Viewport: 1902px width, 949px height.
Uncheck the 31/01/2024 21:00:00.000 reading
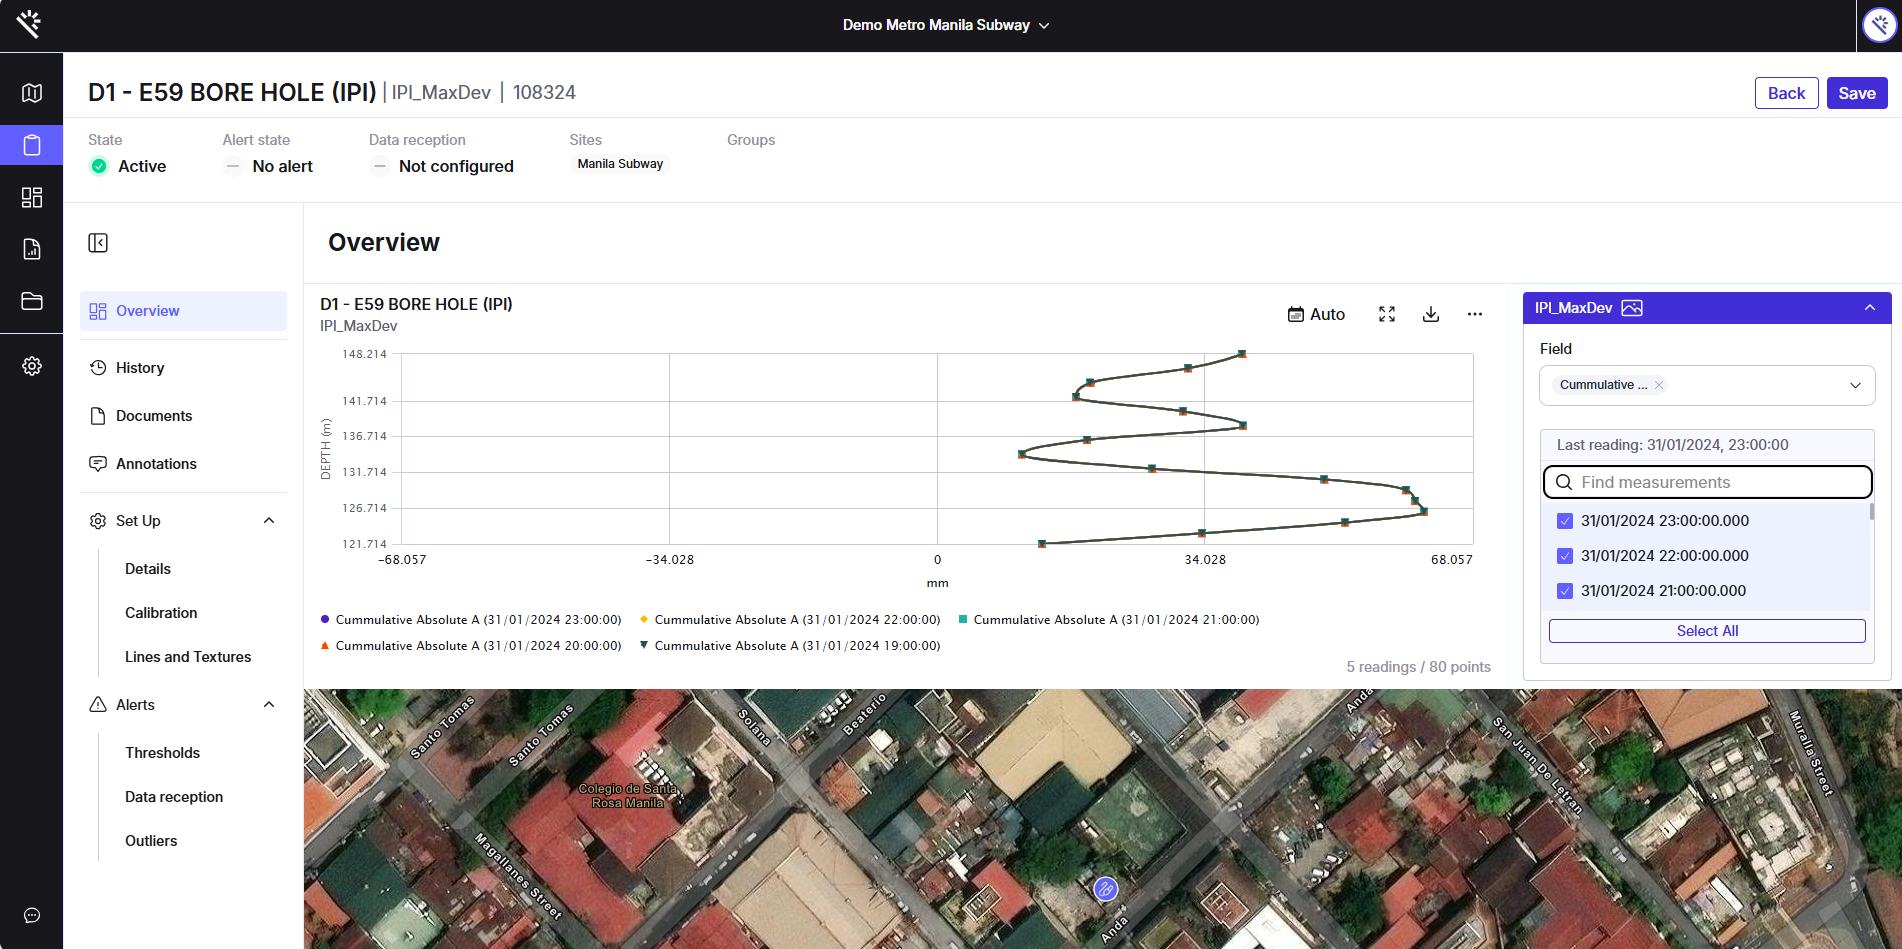1565,591
